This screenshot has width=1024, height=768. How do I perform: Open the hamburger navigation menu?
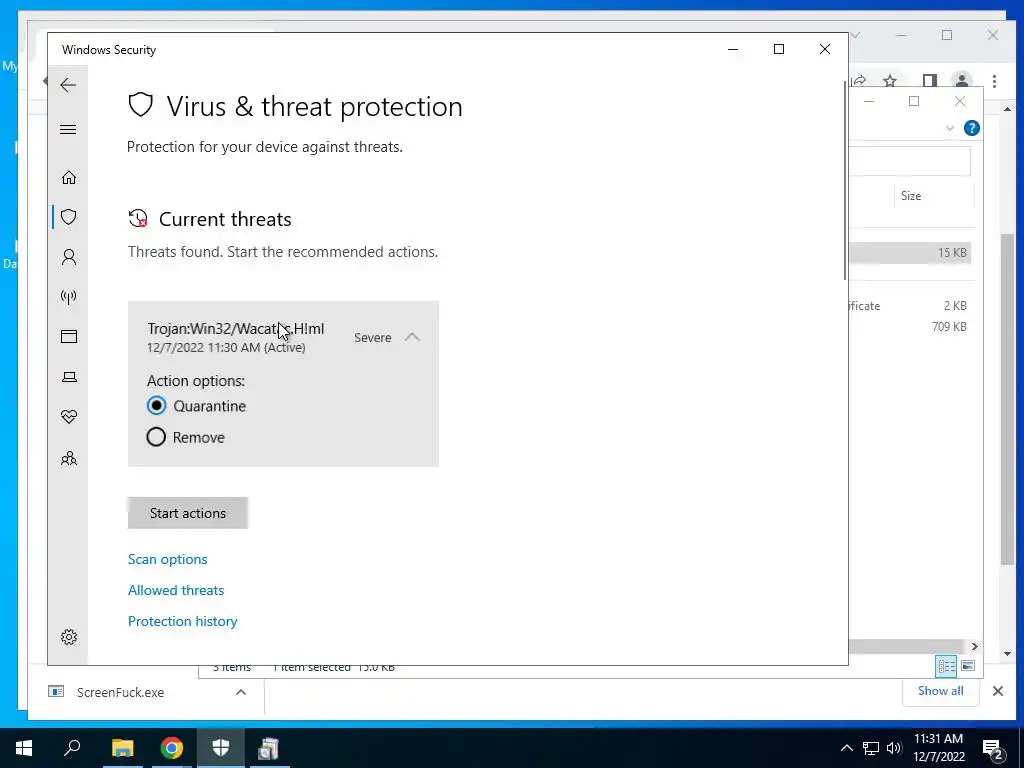[x=68, y=129]
